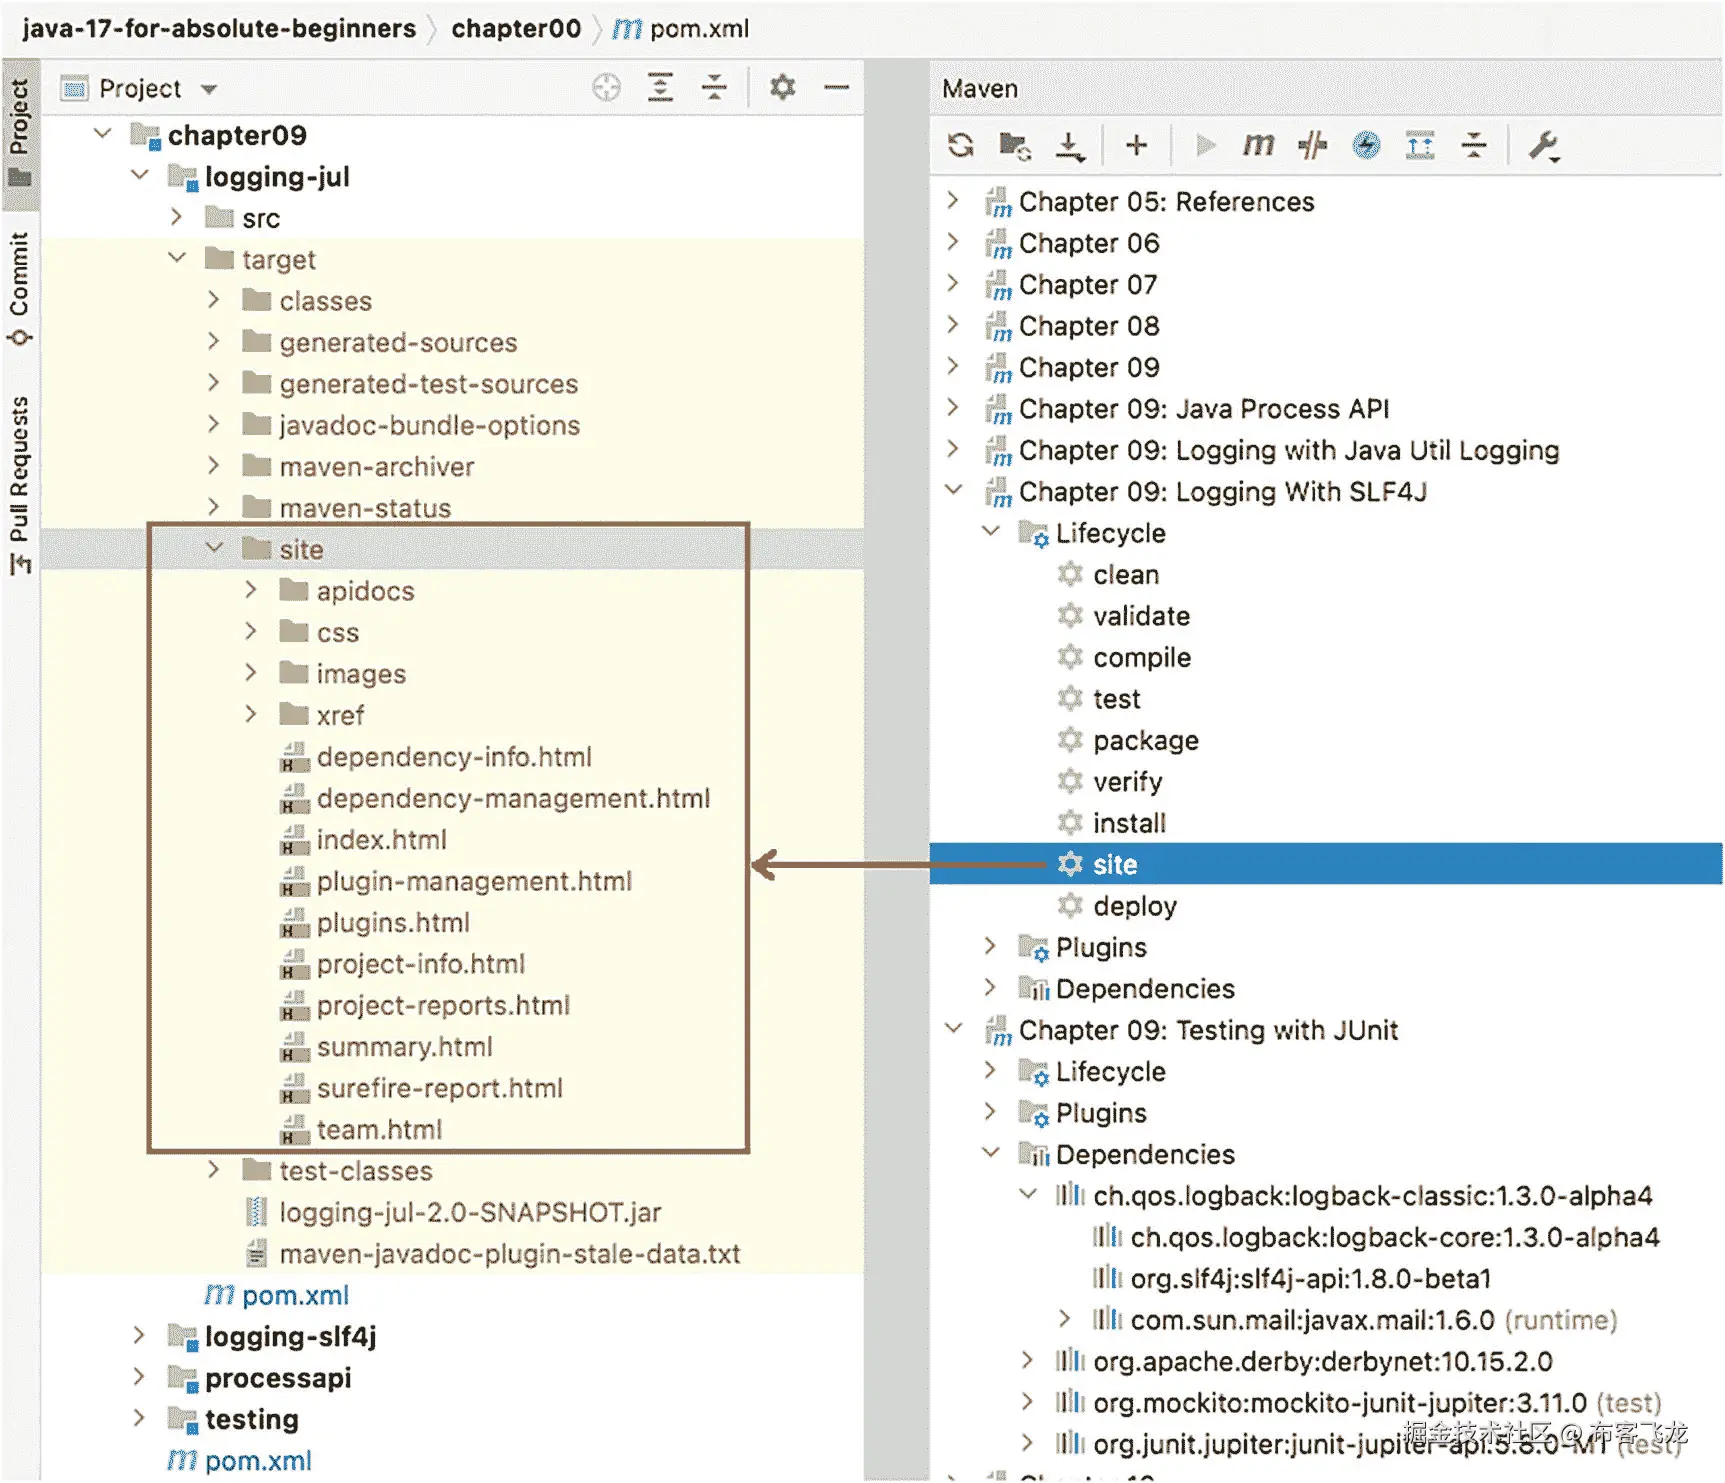Viewport: 1725px width, 1483px height.
Task: Expand the apidocs folder
Action: (251, 590)
